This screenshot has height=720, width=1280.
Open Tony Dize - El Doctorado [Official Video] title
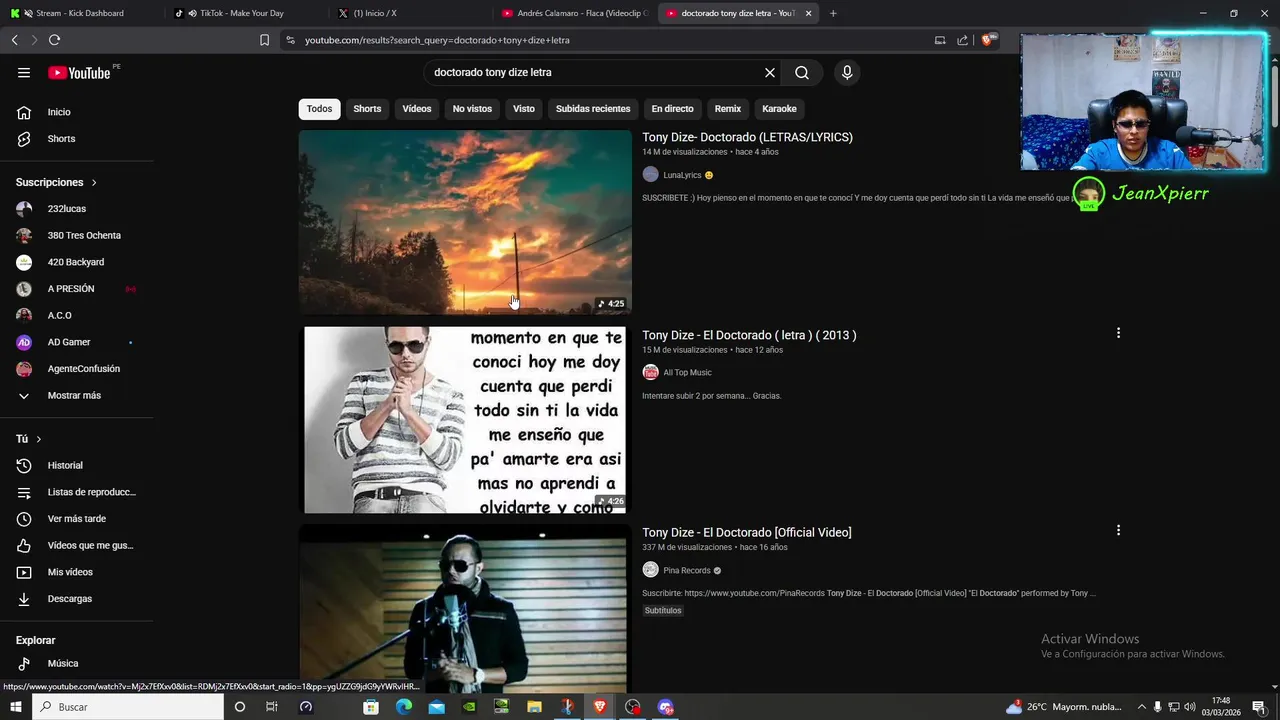[747, 532]
